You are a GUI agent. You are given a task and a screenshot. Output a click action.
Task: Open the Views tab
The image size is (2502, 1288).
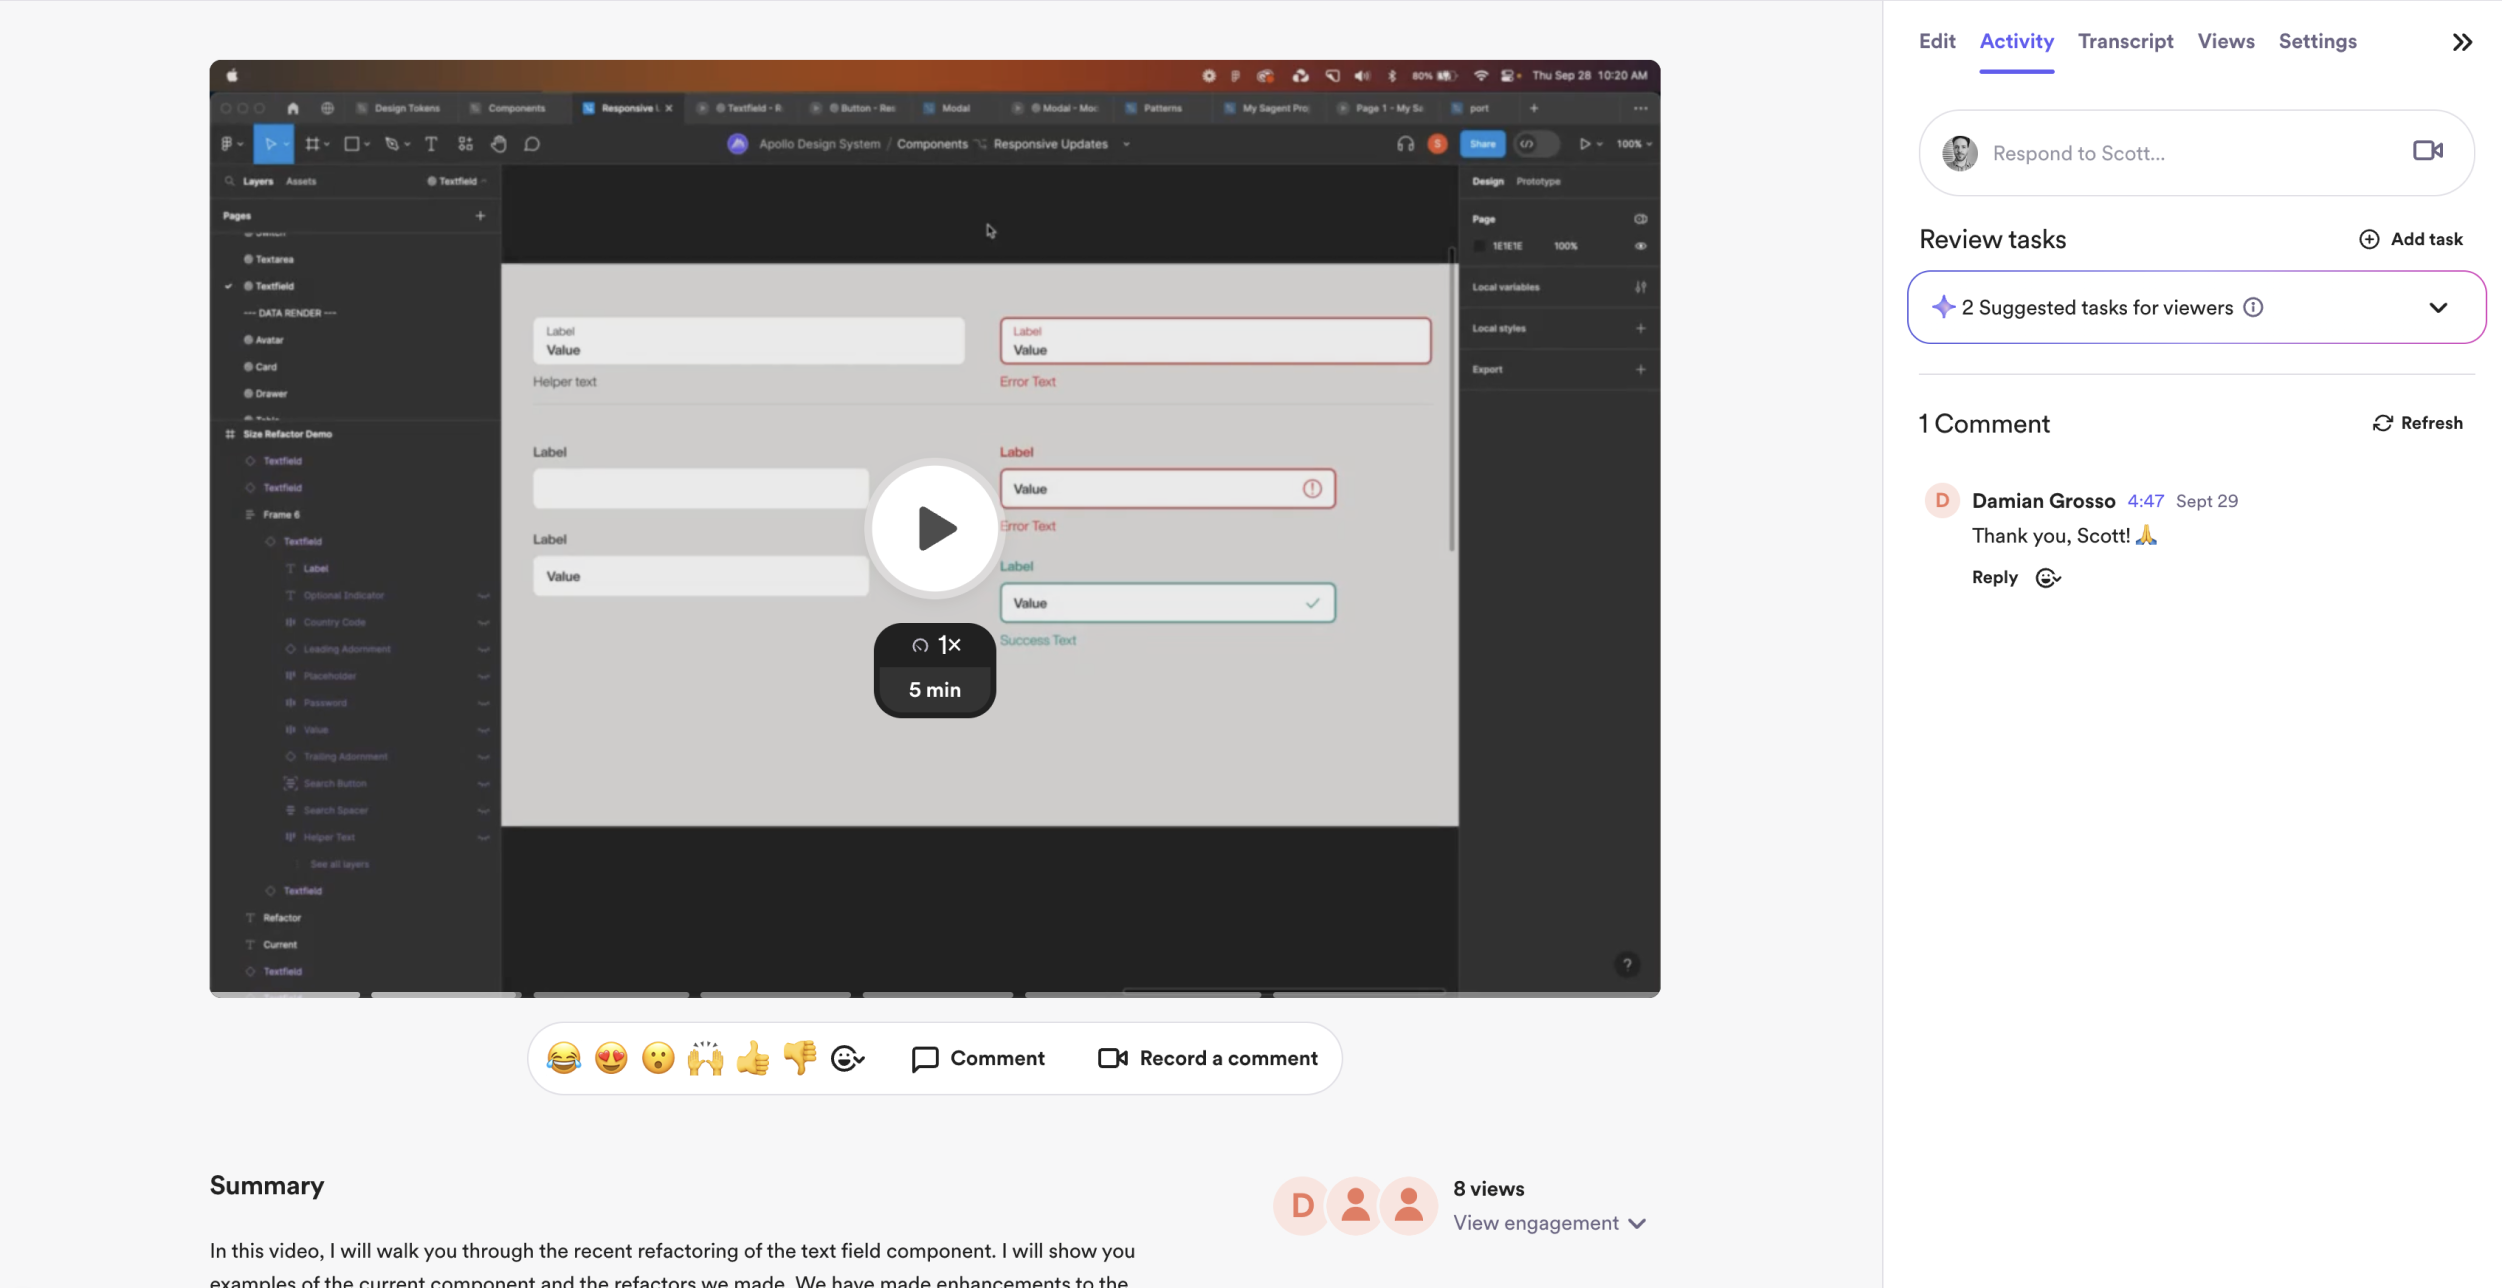(x=2225, y=41)
